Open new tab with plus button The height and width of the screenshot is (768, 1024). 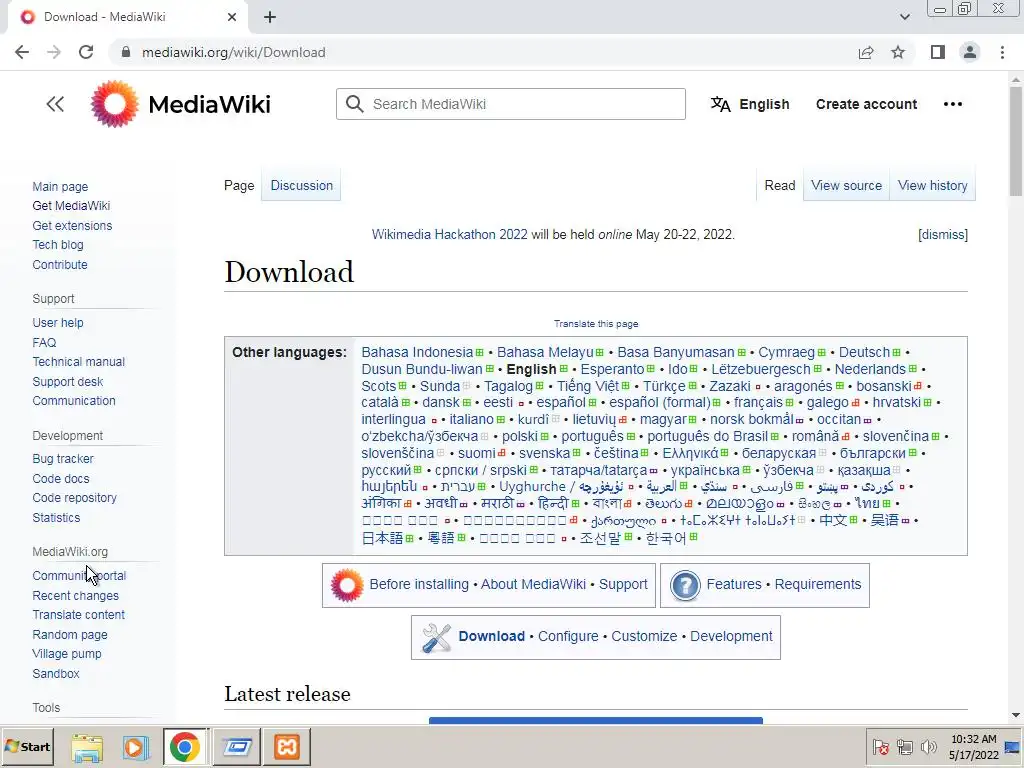[x=270, y=17]
